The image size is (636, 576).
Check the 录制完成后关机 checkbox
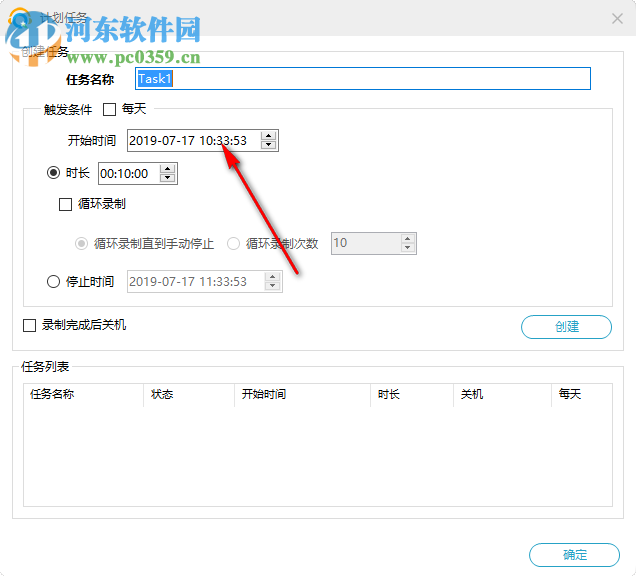29,325
